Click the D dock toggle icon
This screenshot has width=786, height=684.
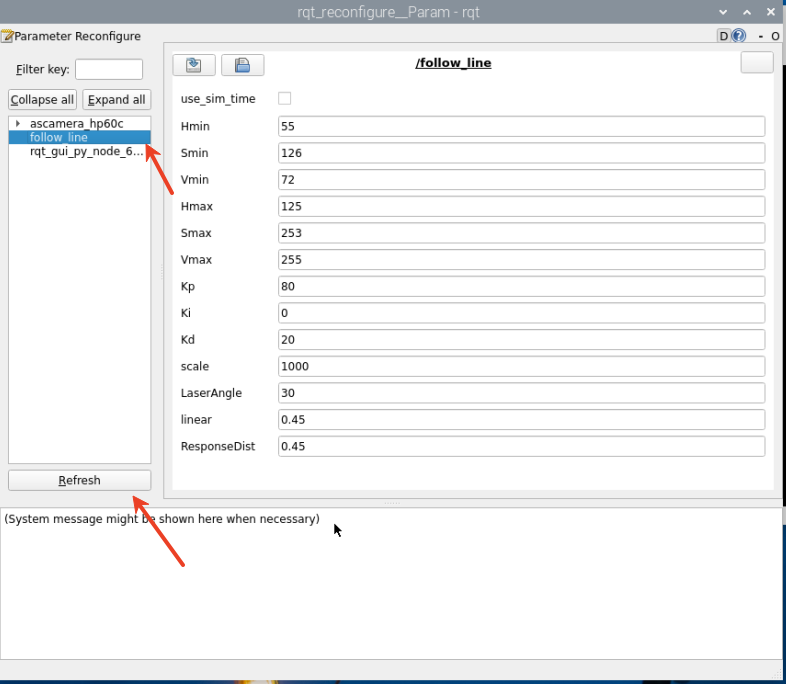tap(724, 36)
